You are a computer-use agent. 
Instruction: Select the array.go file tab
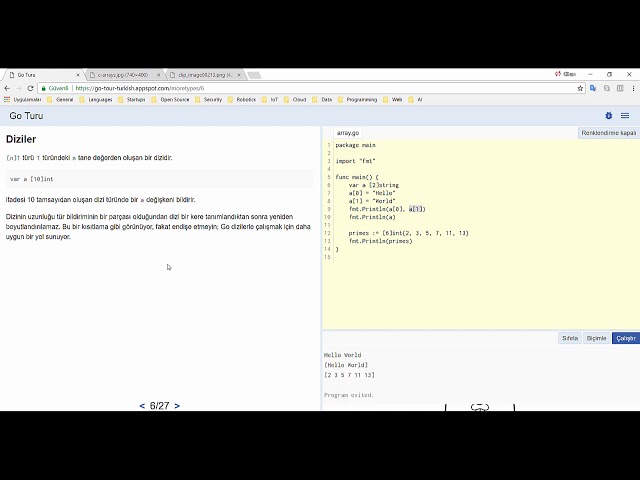(x=348, y=133)
